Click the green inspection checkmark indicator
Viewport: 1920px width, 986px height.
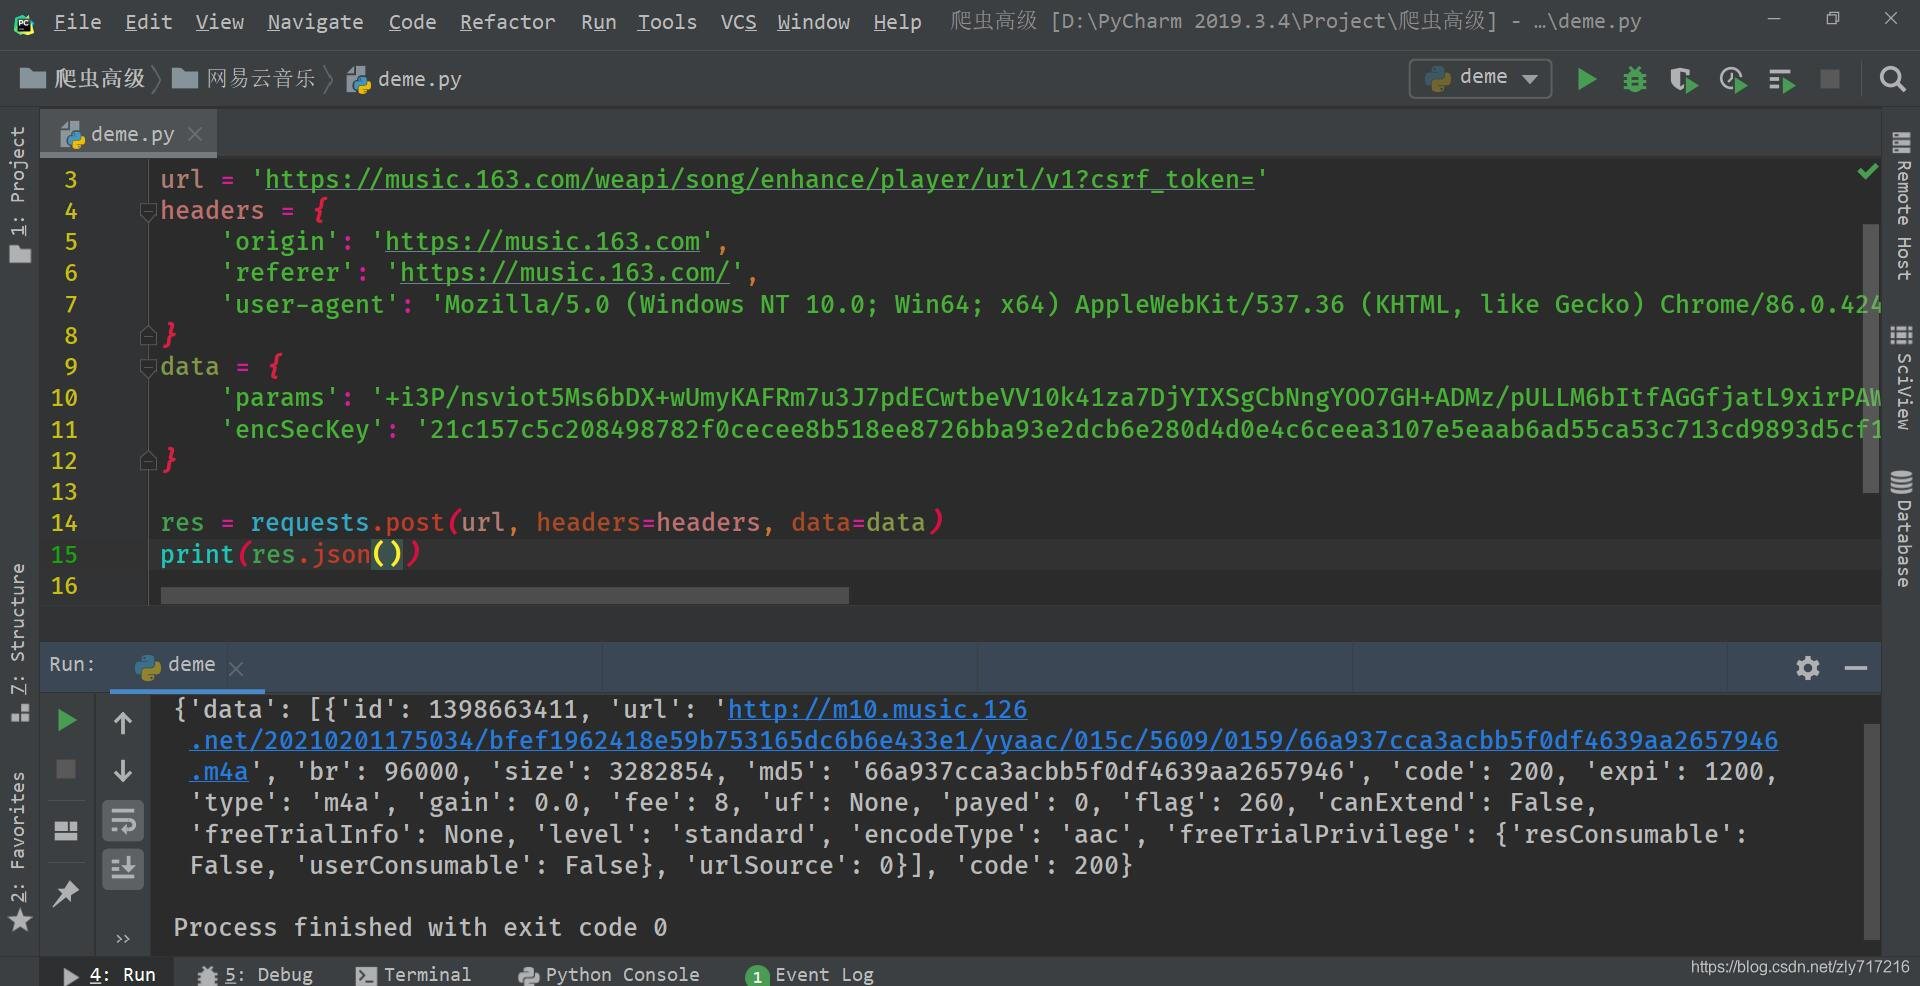1867,172
